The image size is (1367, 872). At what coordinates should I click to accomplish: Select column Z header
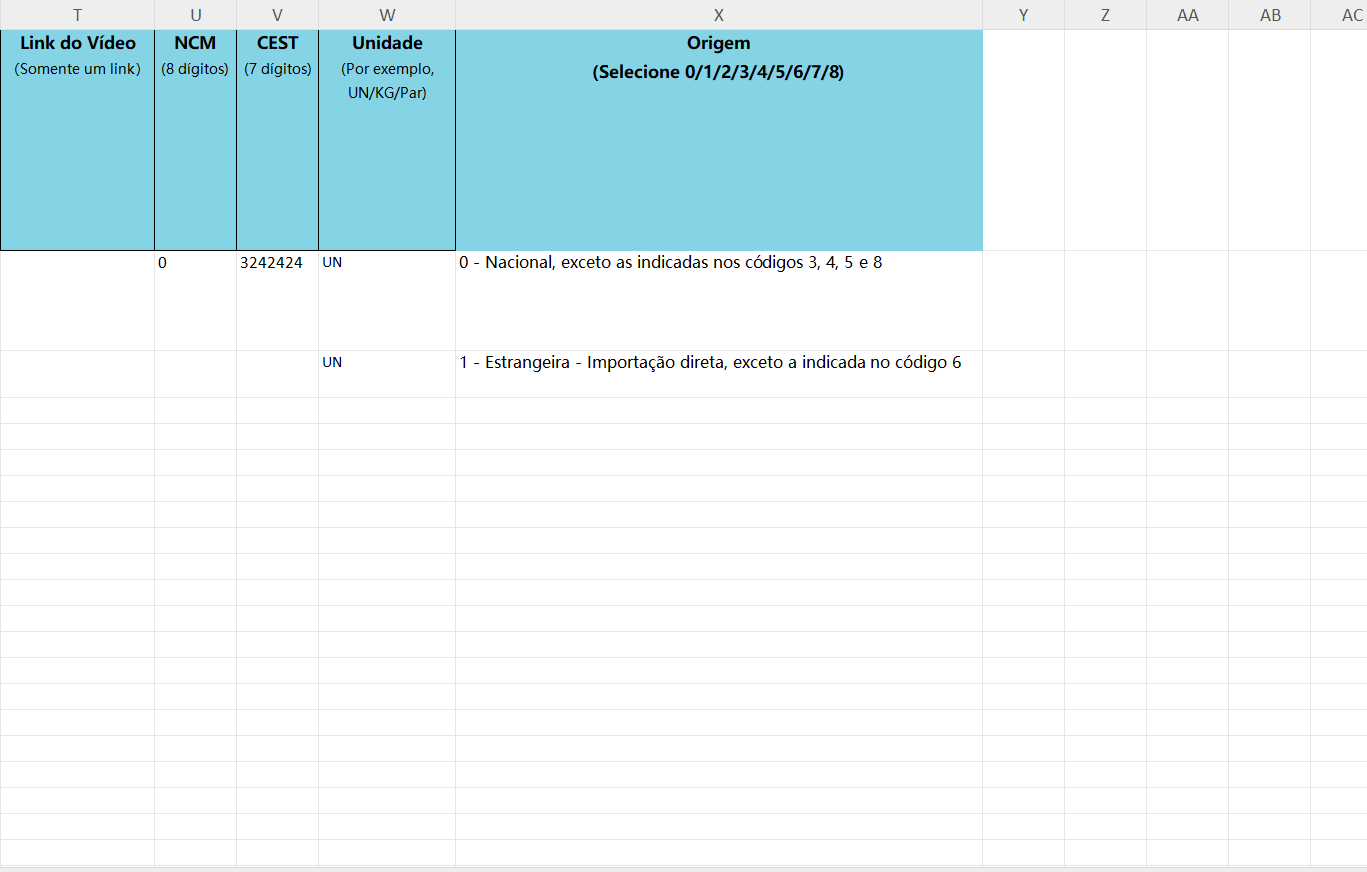1105,15
